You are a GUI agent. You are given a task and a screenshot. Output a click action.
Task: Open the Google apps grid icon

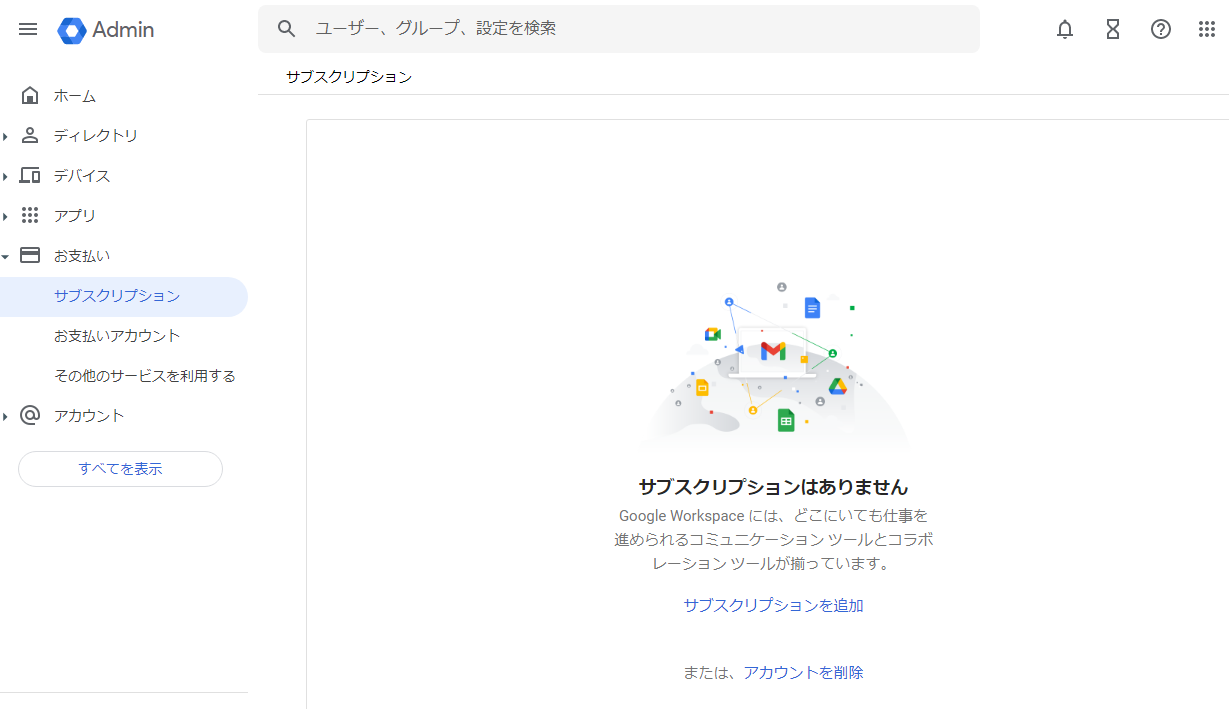(1207, 29)
